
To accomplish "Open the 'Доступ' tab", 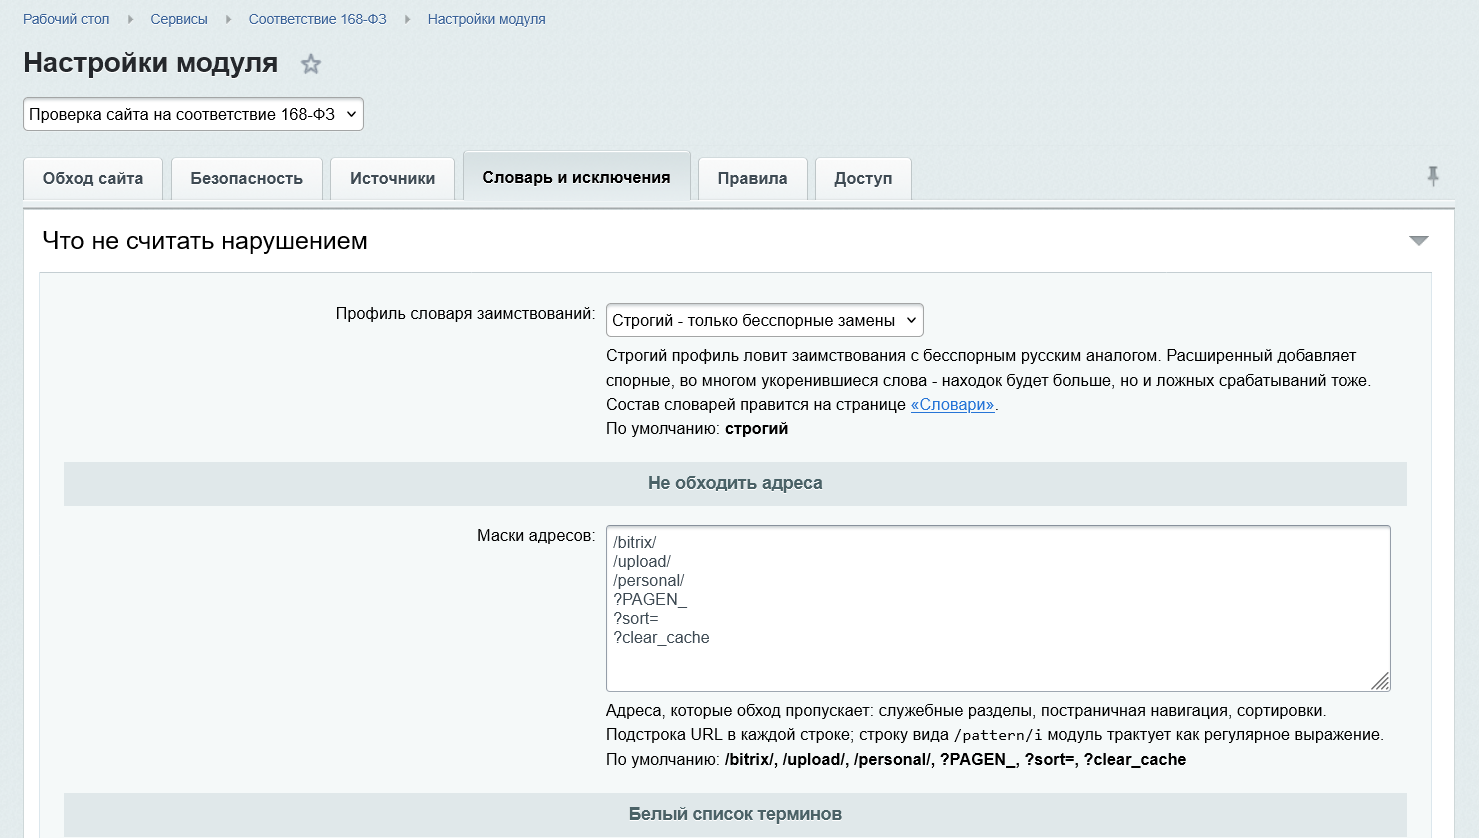I will 863,179.
